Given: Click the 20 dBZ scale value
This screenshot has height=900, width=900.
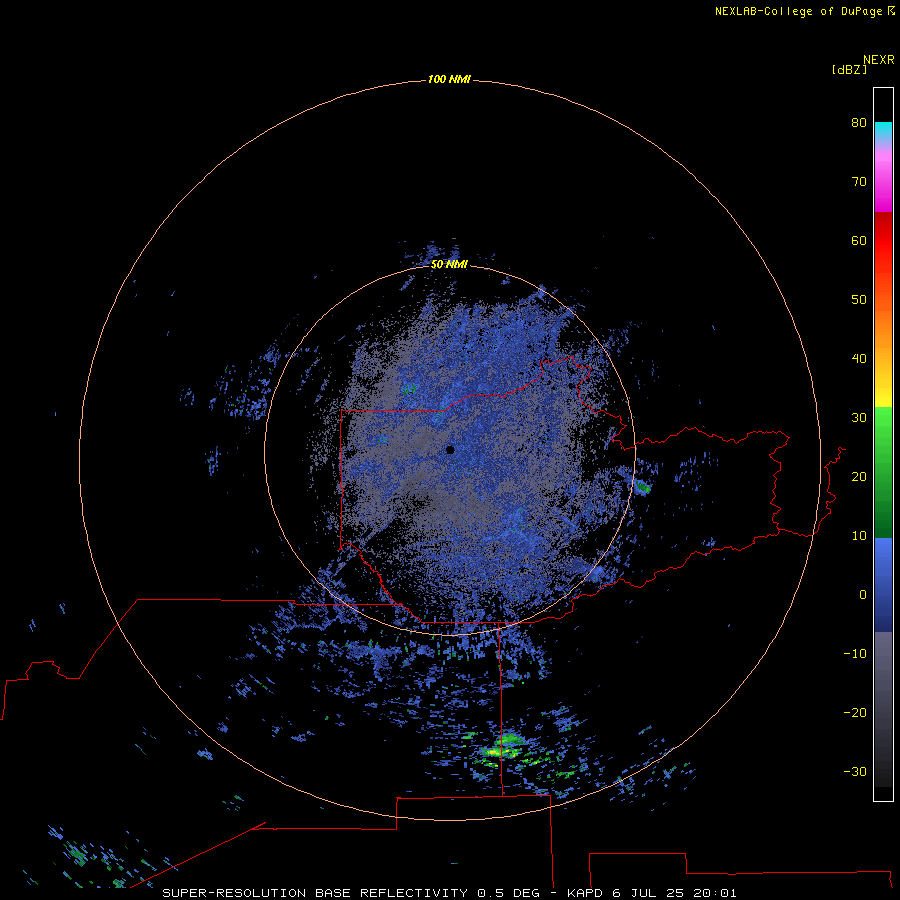Looking at the screenshot, I should pyautogui.click(x=859, y=476).
